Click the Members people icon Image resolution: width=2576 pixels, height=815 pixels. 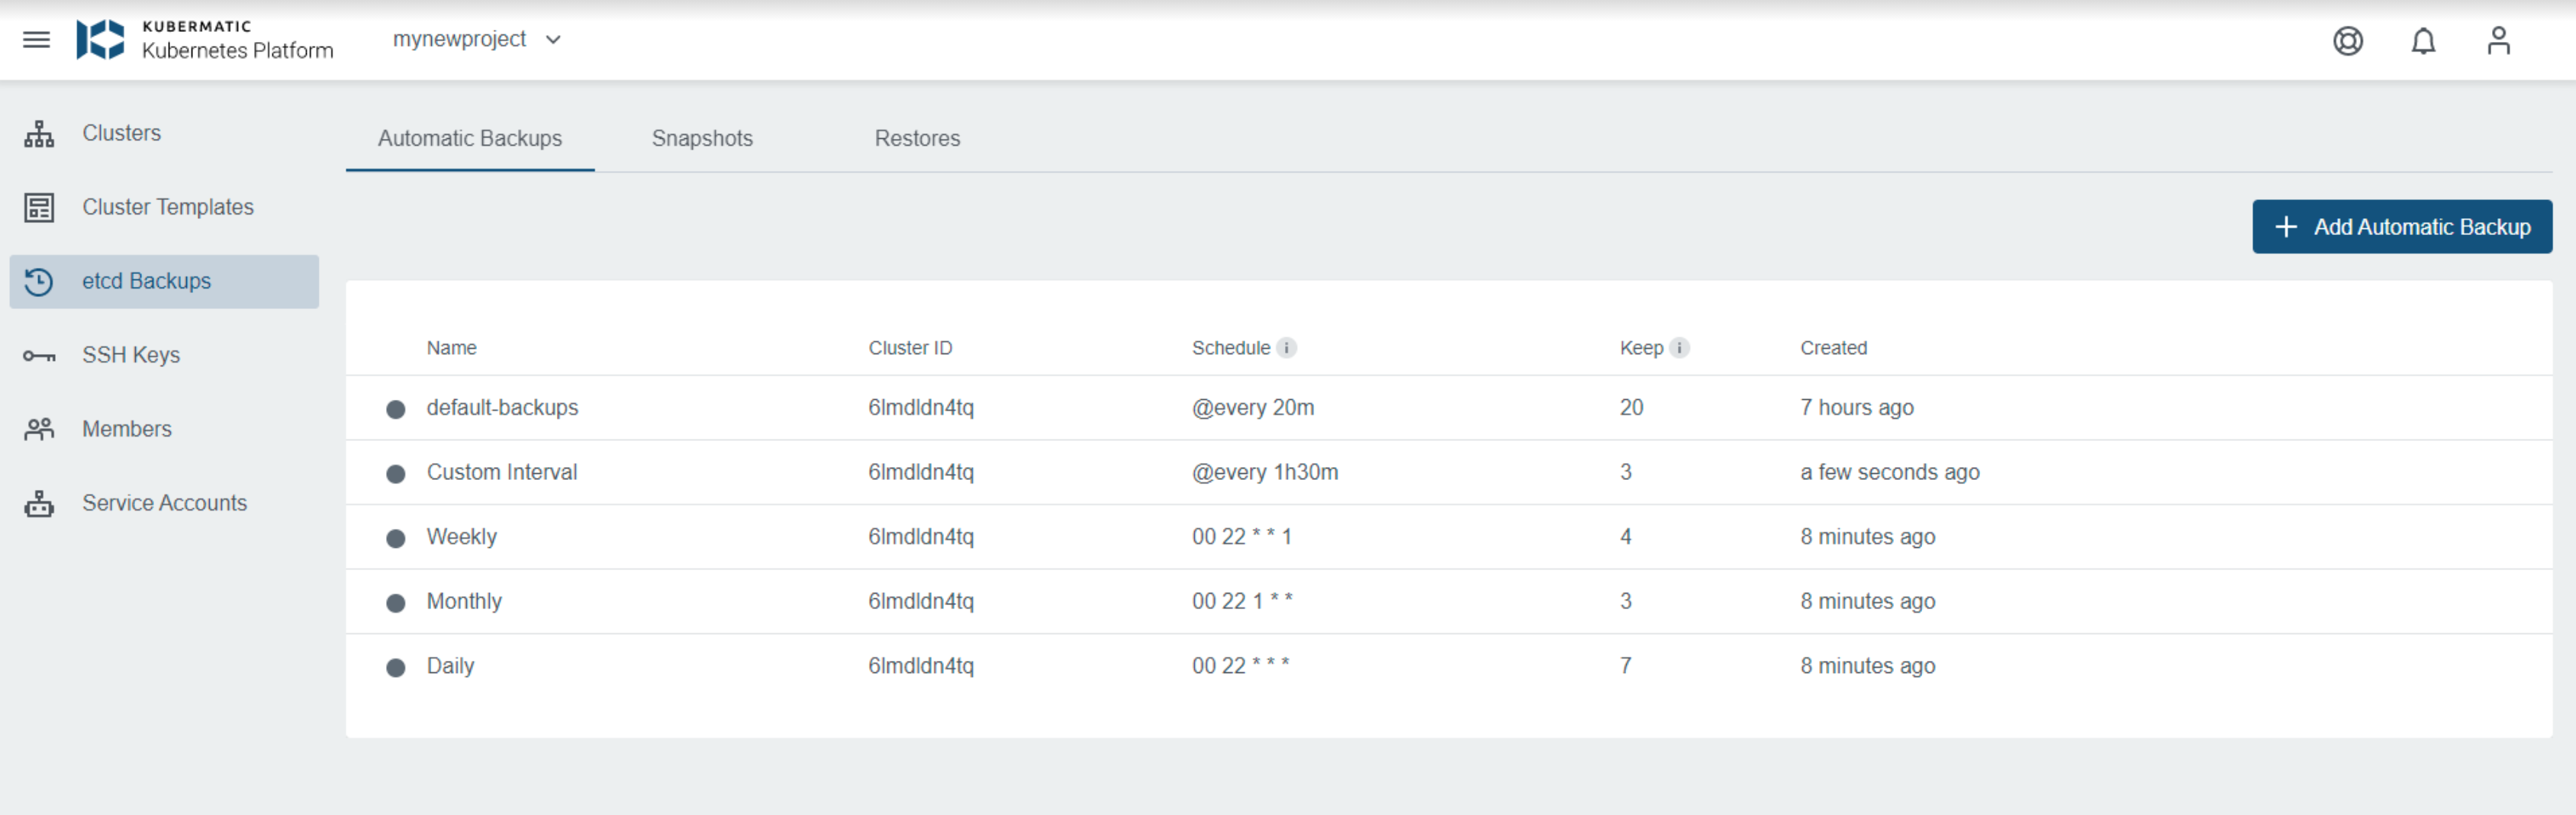[39, 429]
